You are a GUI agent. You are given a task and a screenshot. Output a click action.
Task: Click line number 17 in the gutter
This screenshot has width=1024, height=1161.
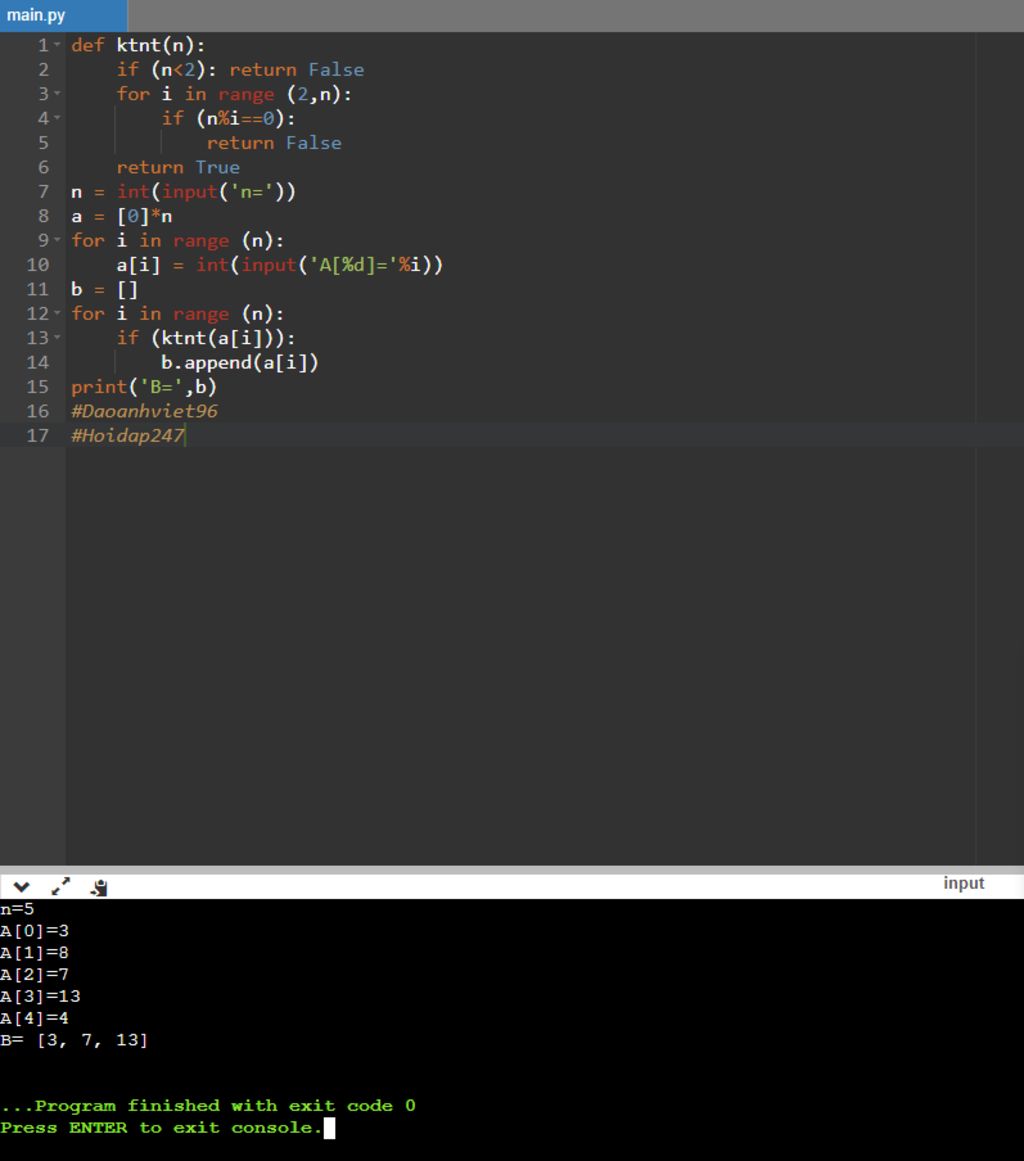coord(38,436)
